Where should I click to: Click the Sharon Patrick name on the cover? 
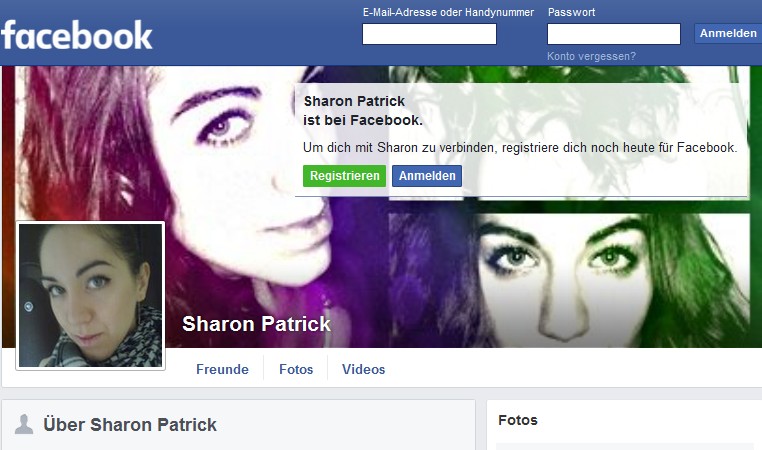256,324
